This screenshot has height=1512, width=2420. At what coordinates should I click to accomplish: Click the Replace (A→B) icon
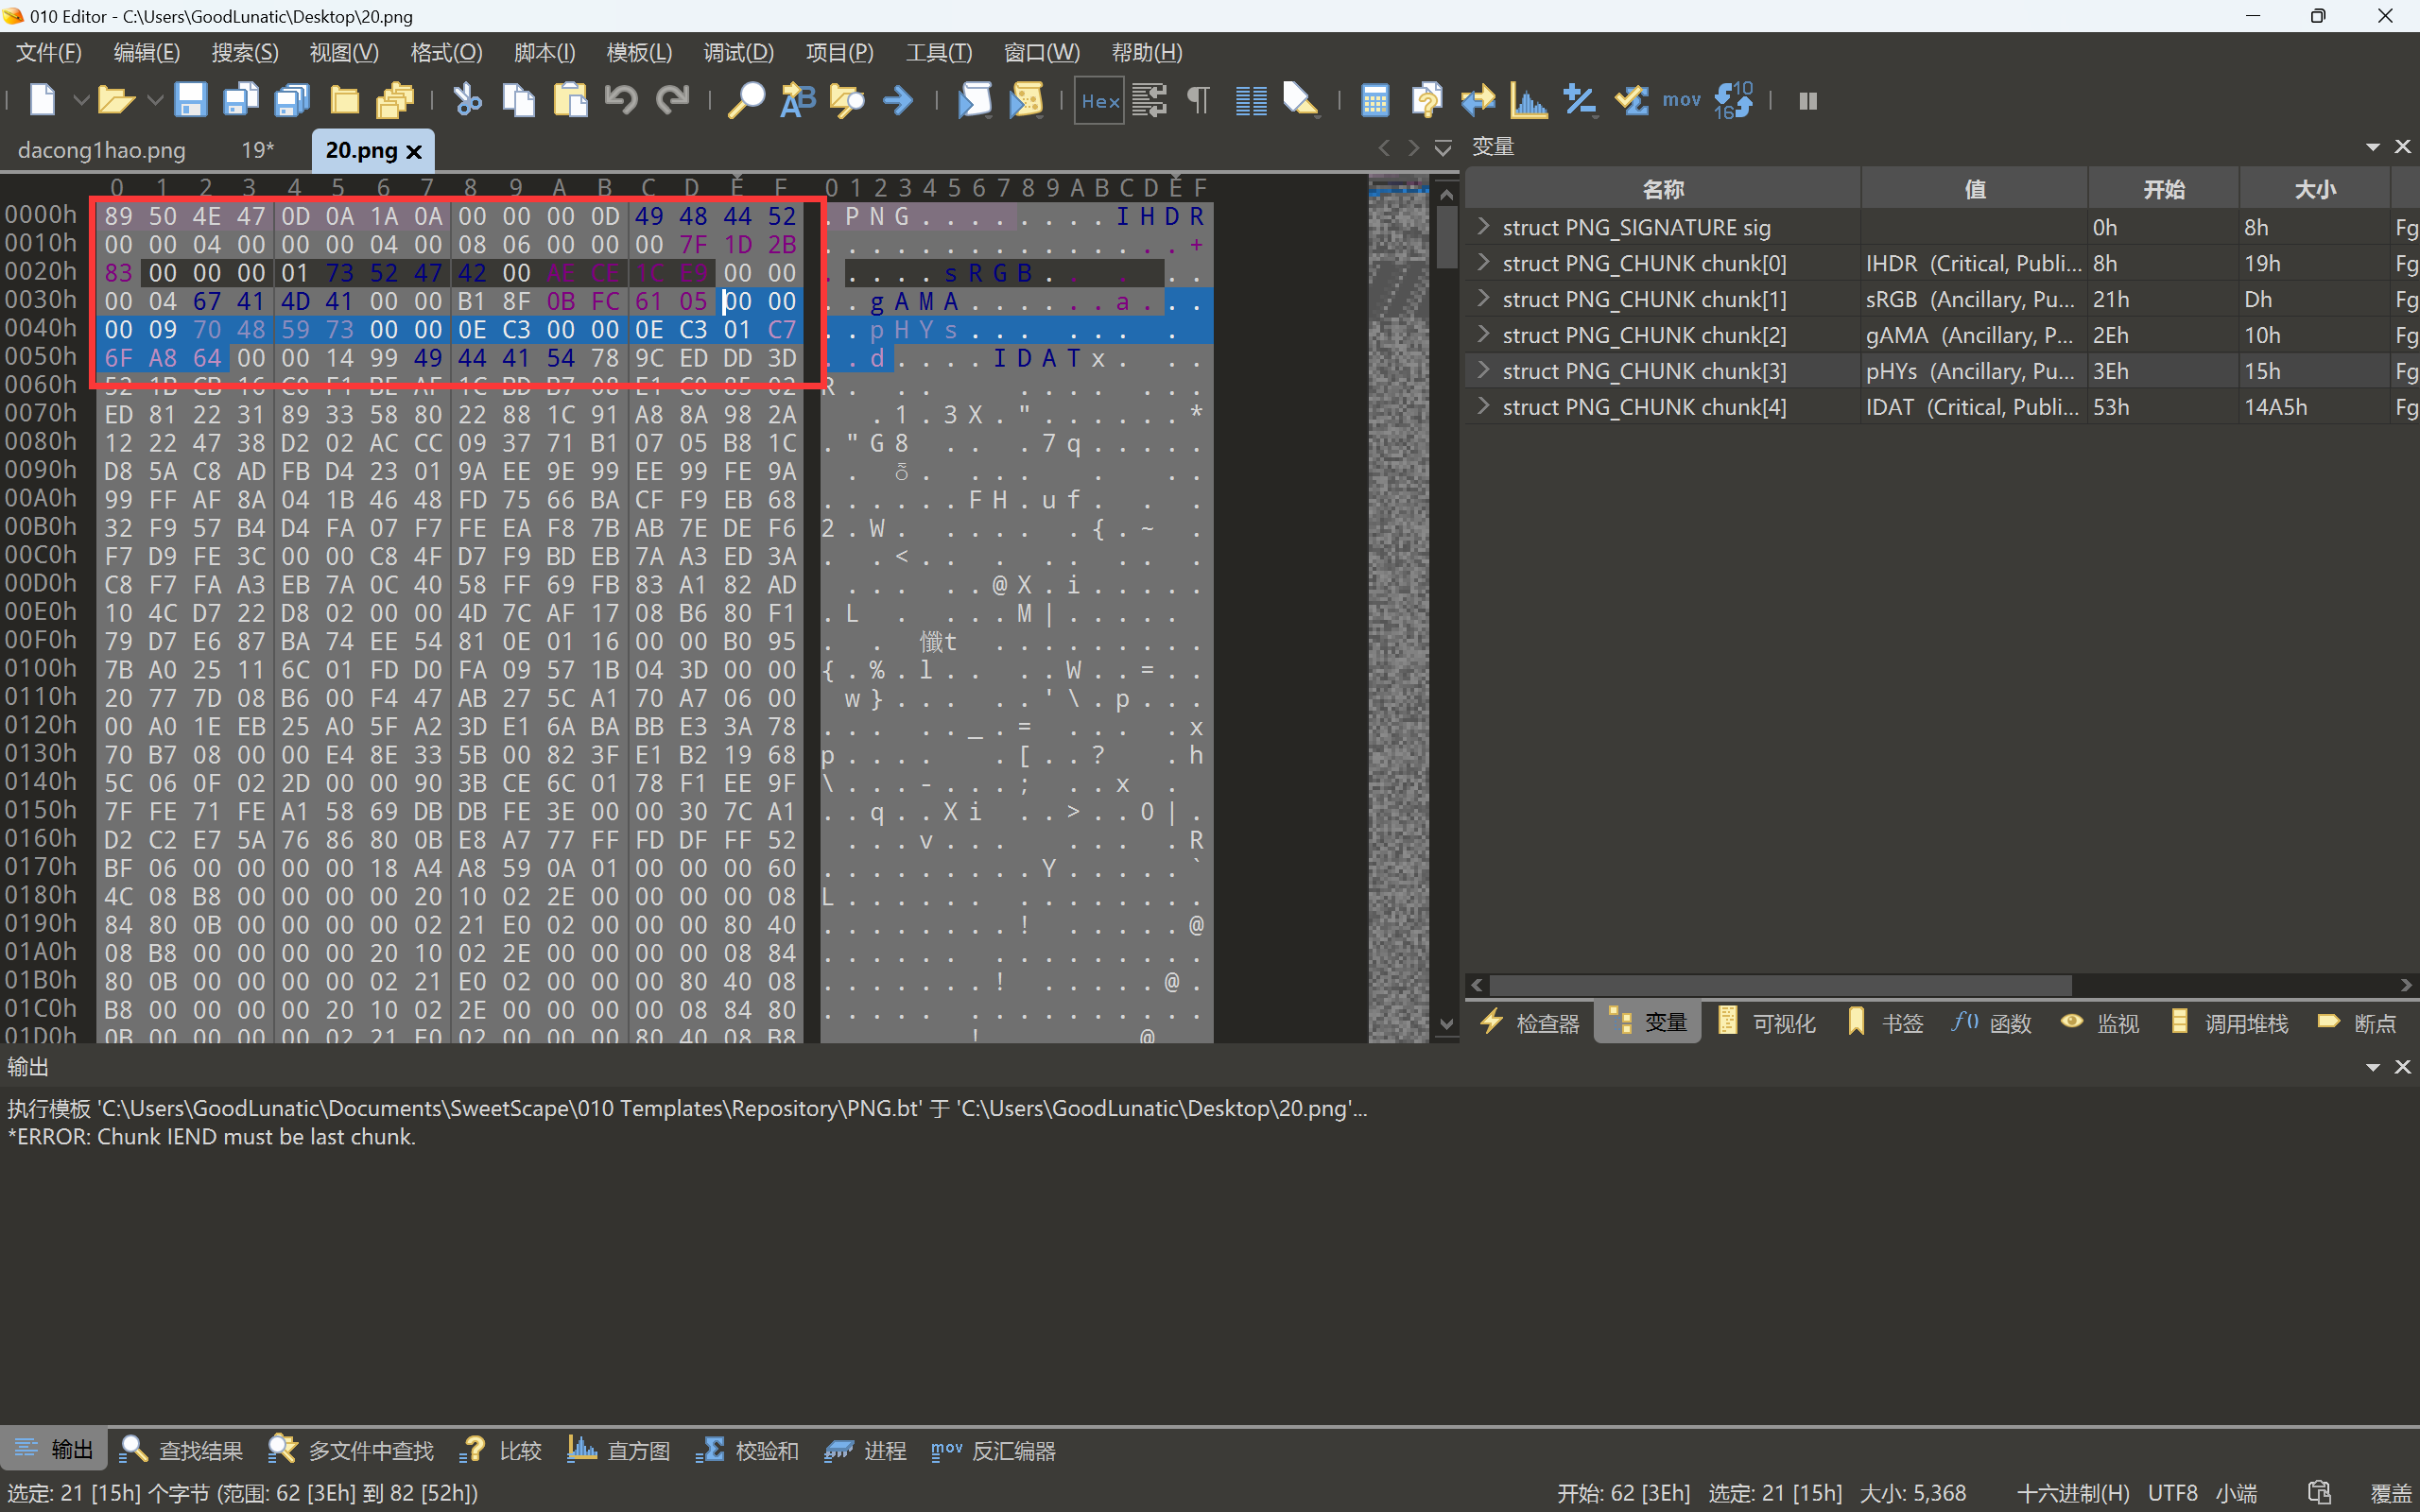pyautogui.click(x=797, y=100)
